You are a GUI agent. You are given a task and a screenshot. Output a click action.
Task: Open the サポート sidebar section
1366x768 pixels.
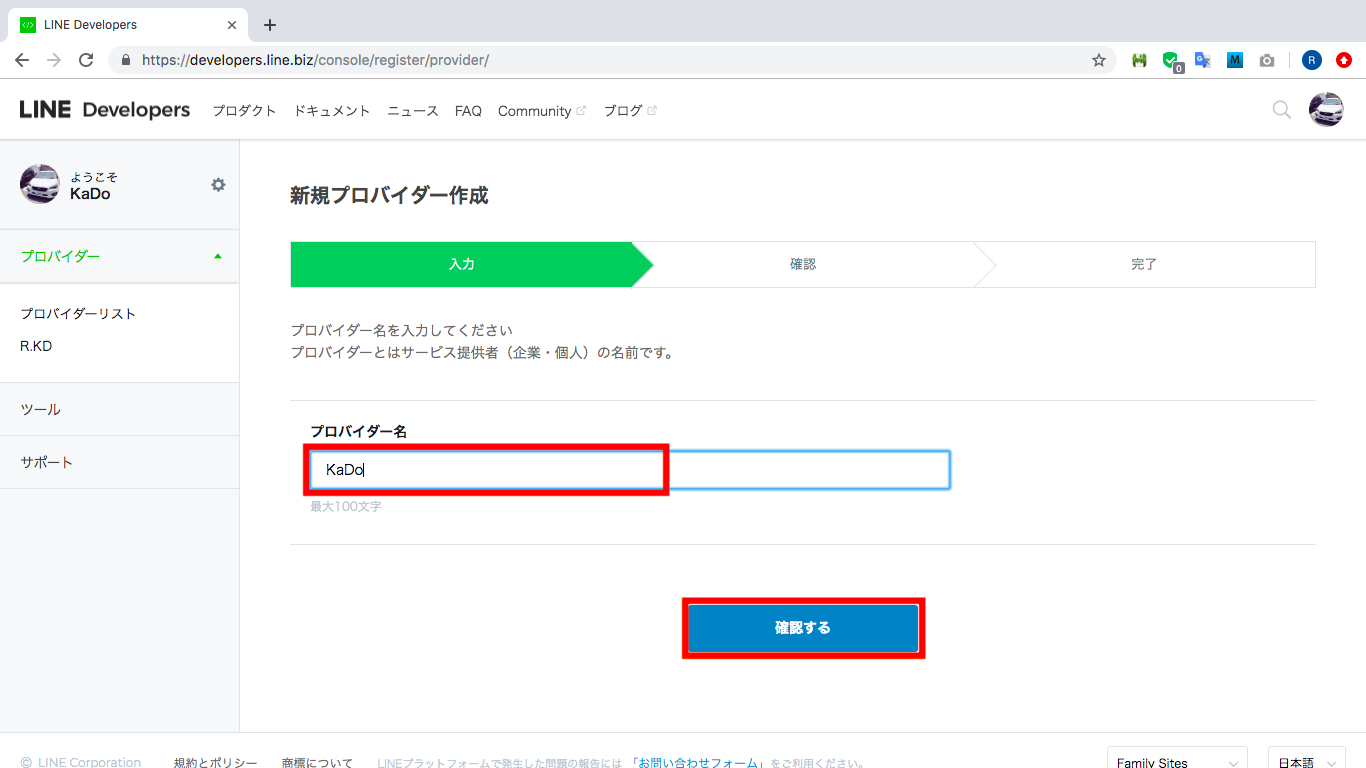[x=120, y=462]
